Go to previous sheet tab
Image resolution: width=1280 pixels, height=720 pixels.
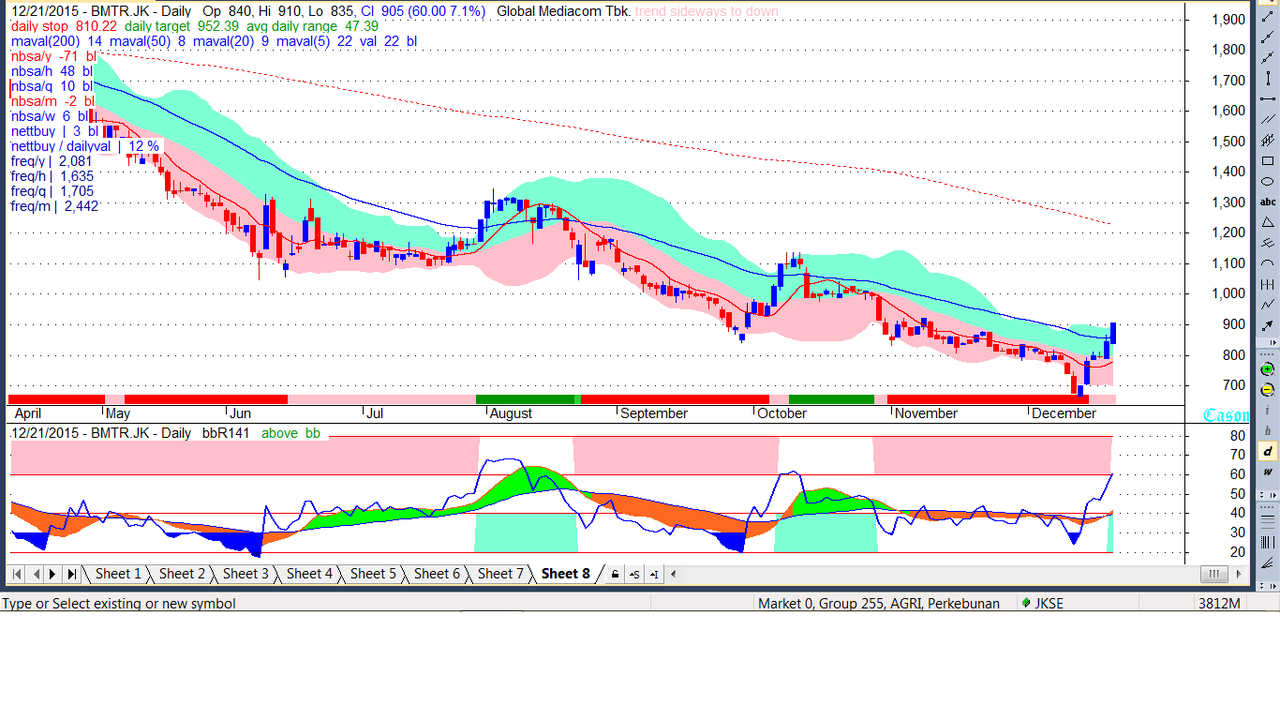point(36,574)
